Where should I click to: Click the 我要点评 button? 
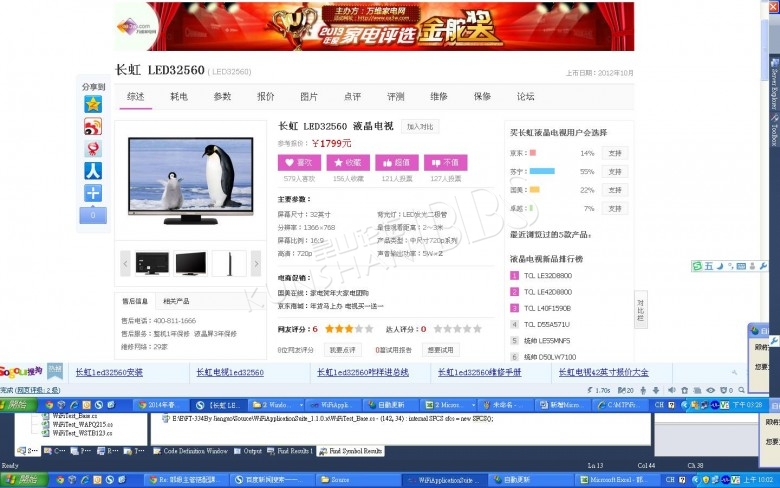pyautogui.click(x=343, y=350)
